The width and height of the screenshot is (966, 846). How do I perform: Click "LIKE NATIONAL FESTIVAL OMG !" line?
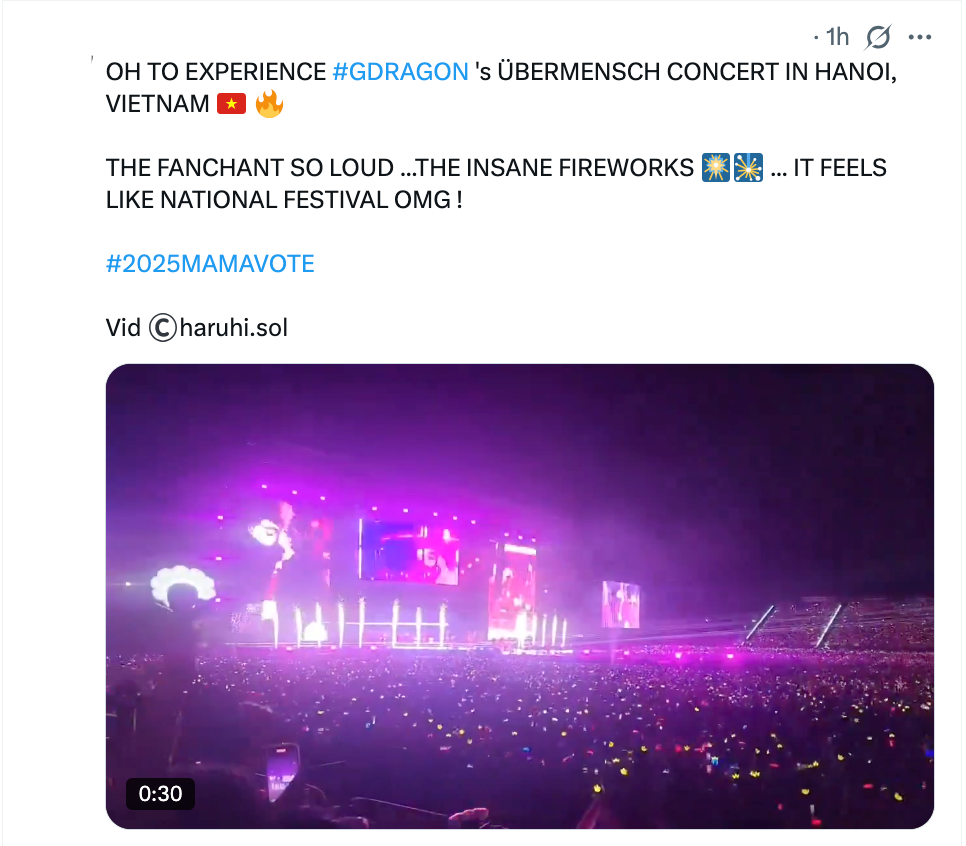tap(284, 200)
